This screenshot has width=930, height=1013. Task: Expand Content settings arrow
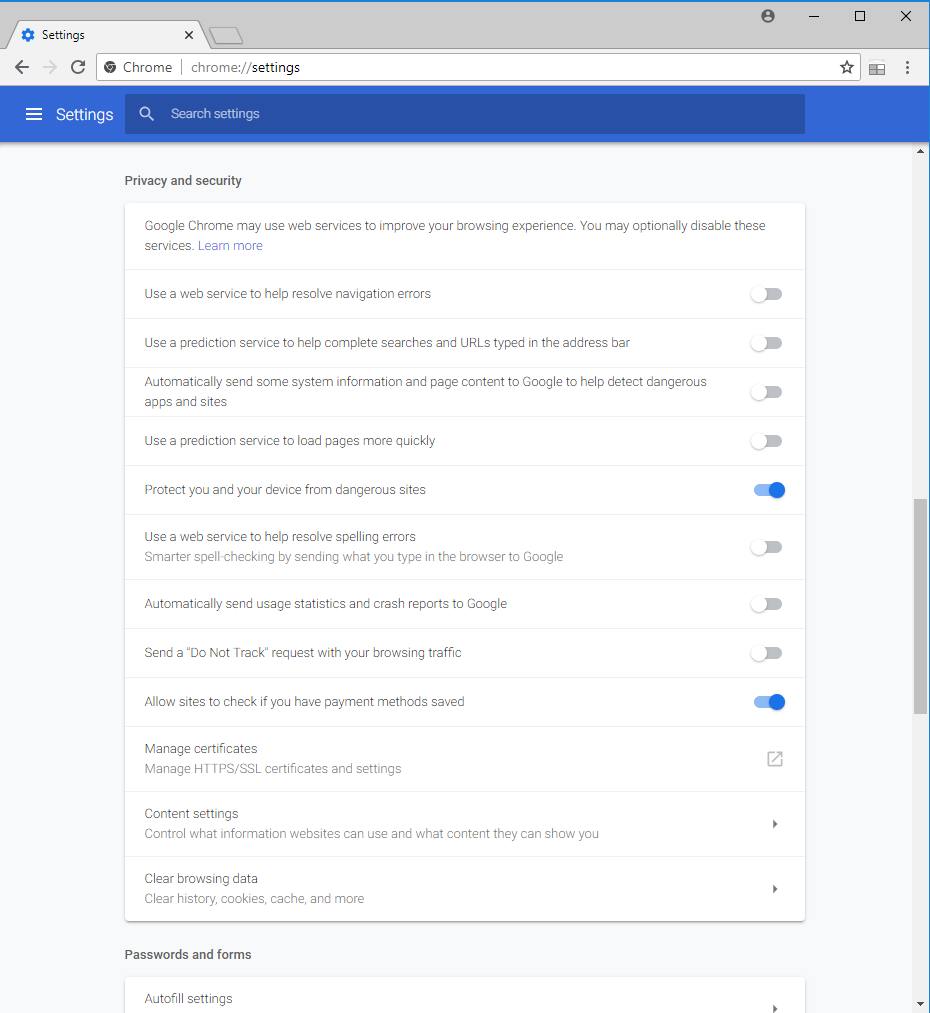point(775,824)
